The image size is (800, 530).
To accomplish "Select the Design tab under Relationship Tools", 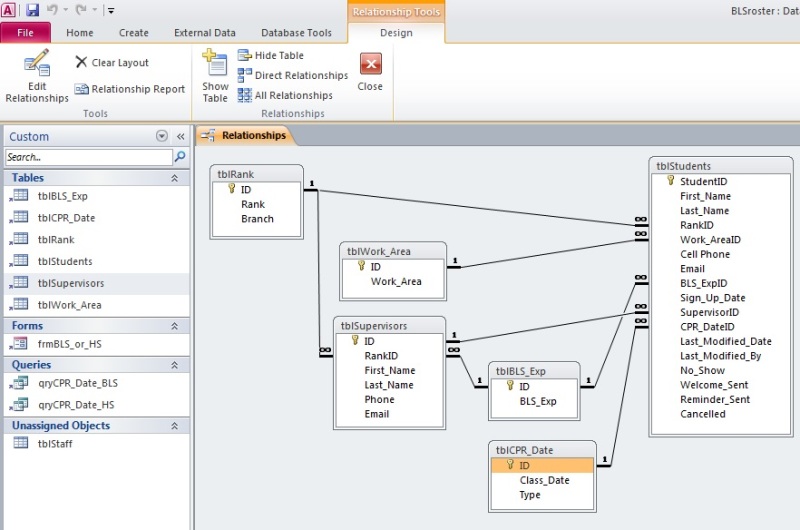I will [x=396, y=33].
